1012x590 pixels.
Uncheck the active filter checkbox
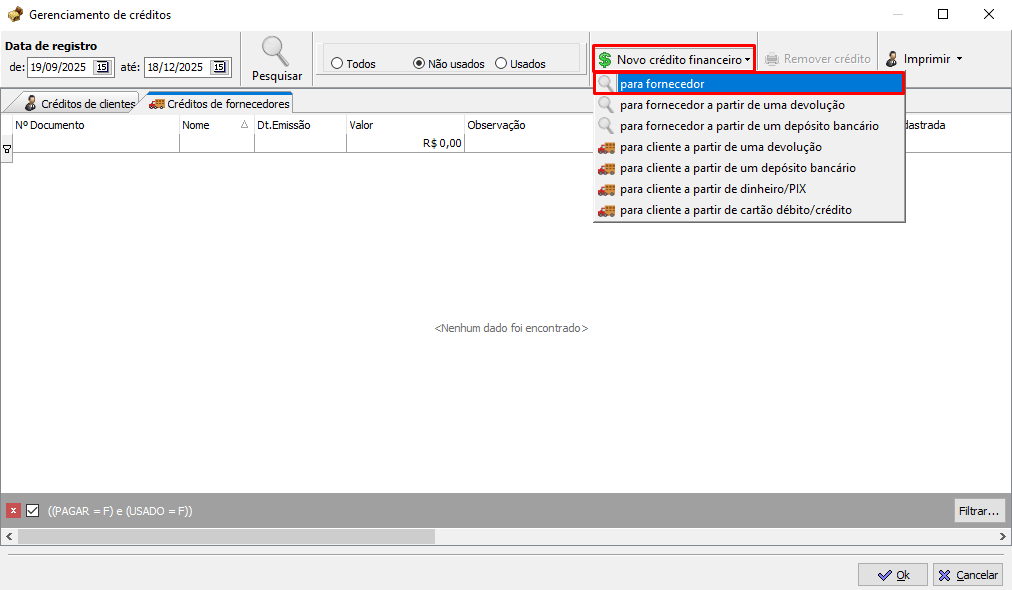click(32, 511)
